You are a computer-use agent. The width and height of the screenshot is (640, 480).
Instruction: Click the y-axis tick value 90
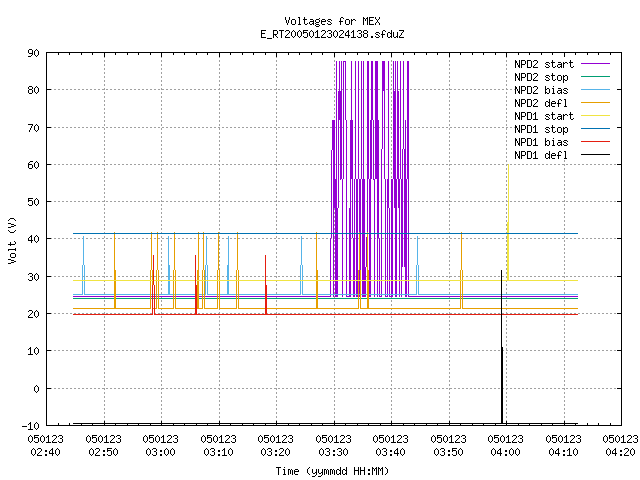click(x=33, y=53)
